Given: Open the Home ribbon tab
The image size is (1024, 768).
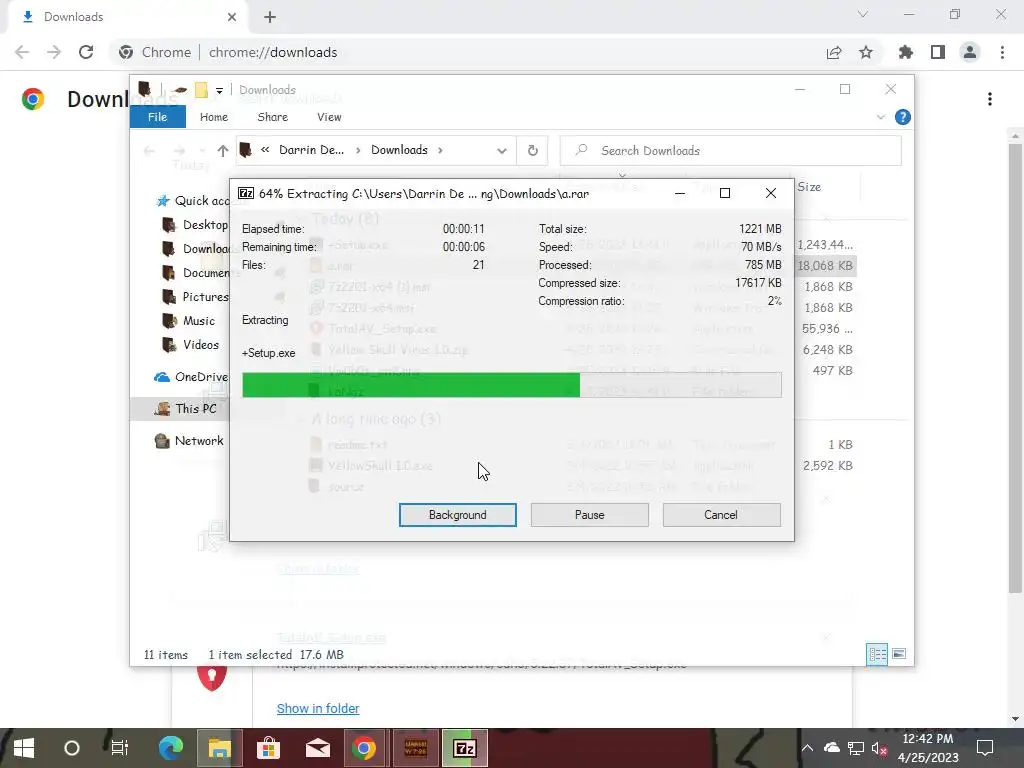Looking at the screenshot, I should point(214,117).
